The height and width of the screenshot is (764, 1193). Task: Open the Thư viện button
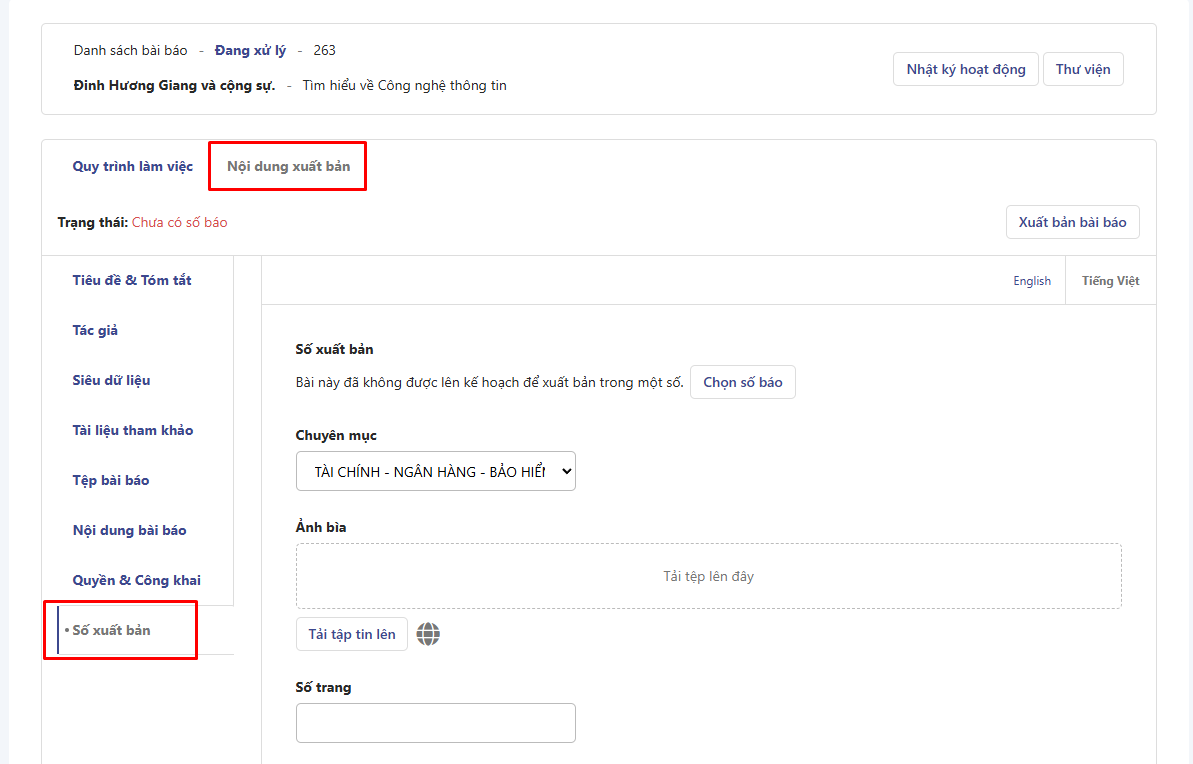(1083, 69)
